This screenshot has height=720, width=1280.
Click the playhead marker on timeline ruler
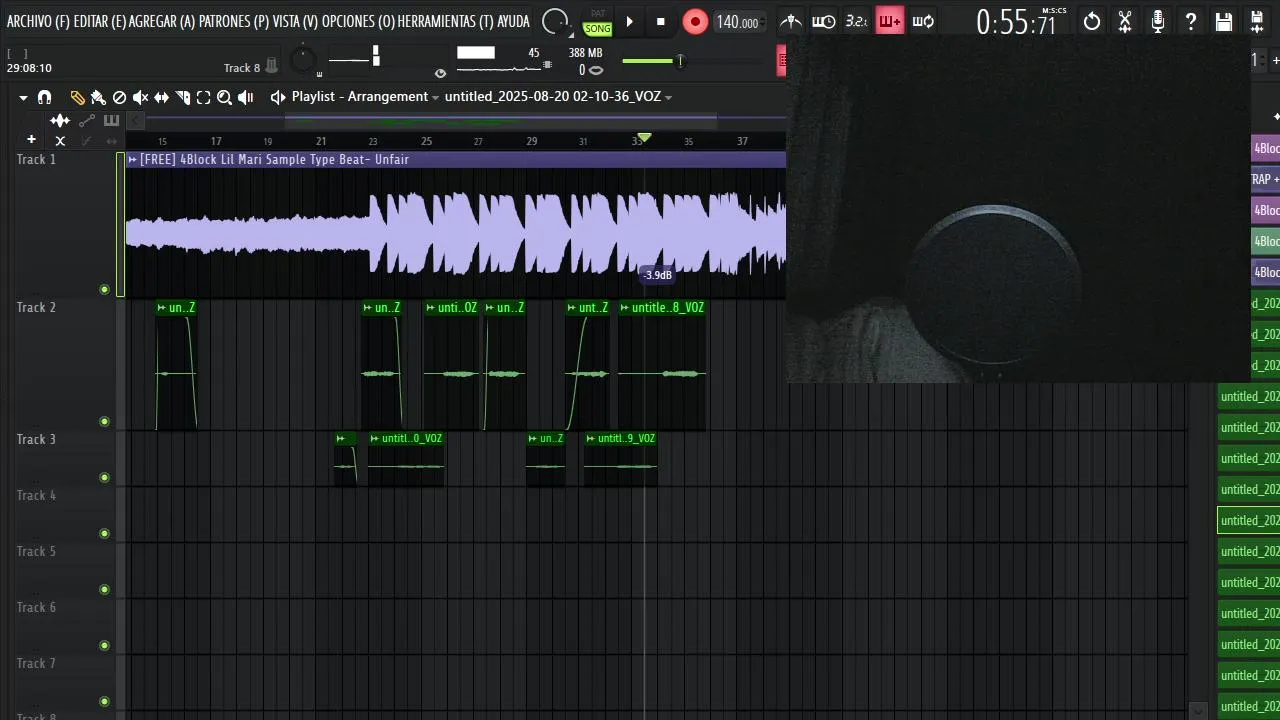(644, 138)
